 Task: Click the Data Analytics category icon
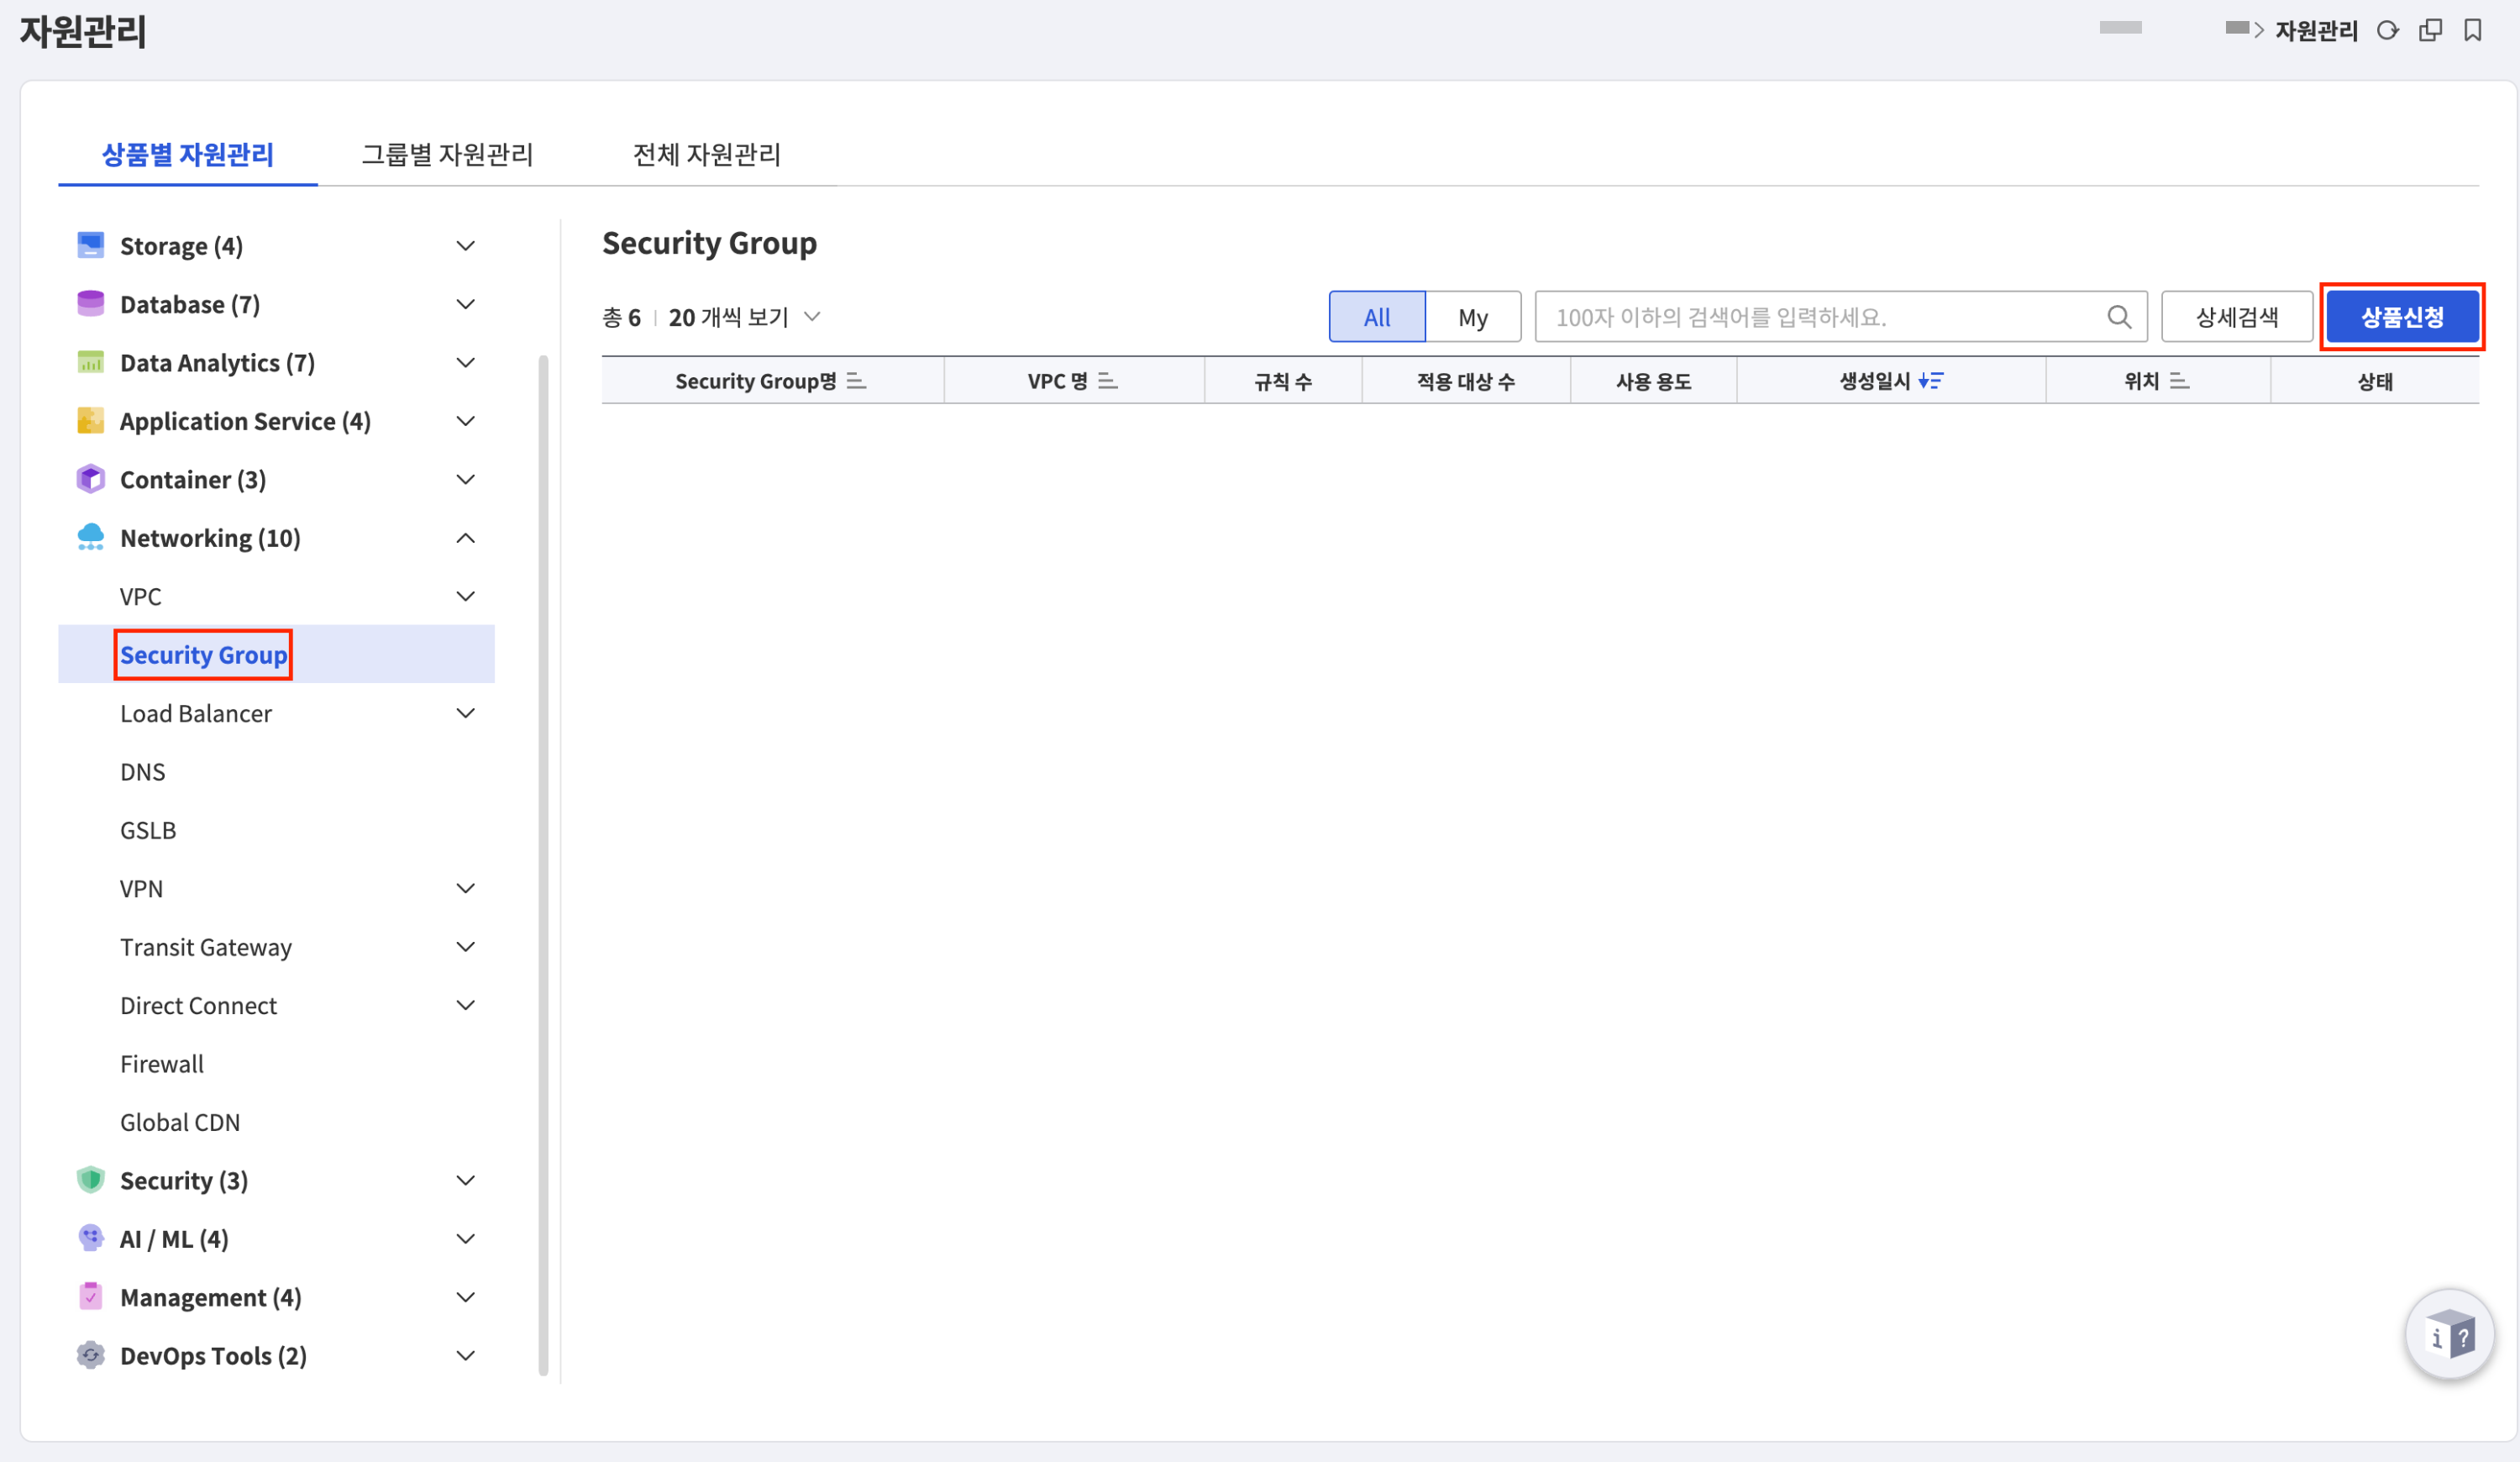point(90,362)
